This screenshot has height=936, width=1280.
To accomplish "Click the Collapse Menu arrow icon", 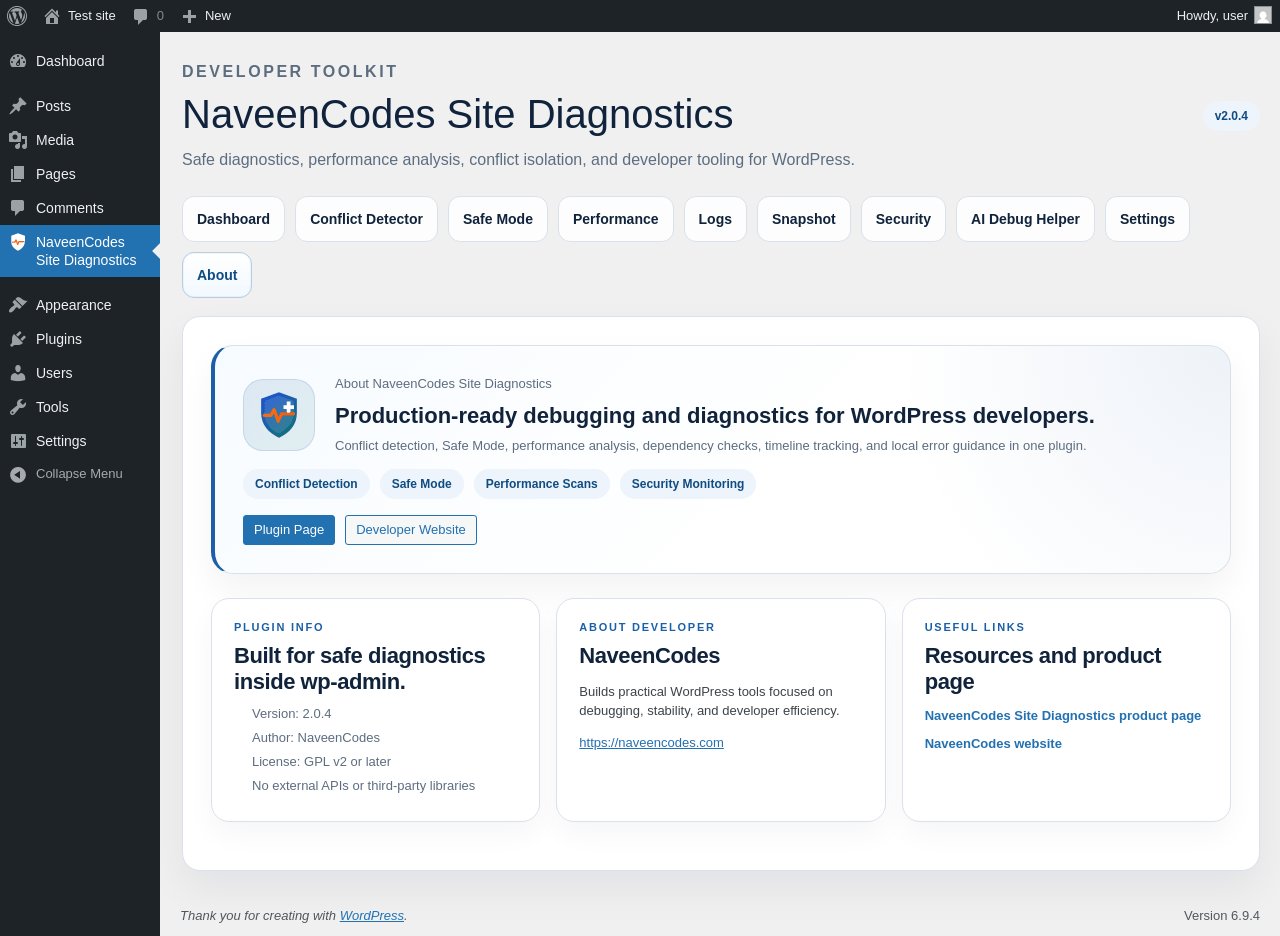I will coord(18,474).
